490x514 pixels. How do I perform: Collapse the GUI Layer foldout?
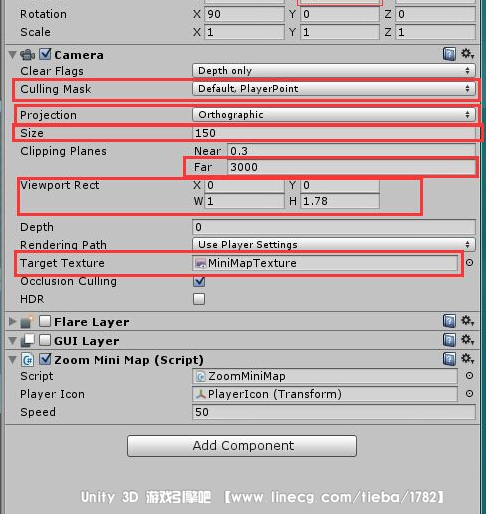13,341
